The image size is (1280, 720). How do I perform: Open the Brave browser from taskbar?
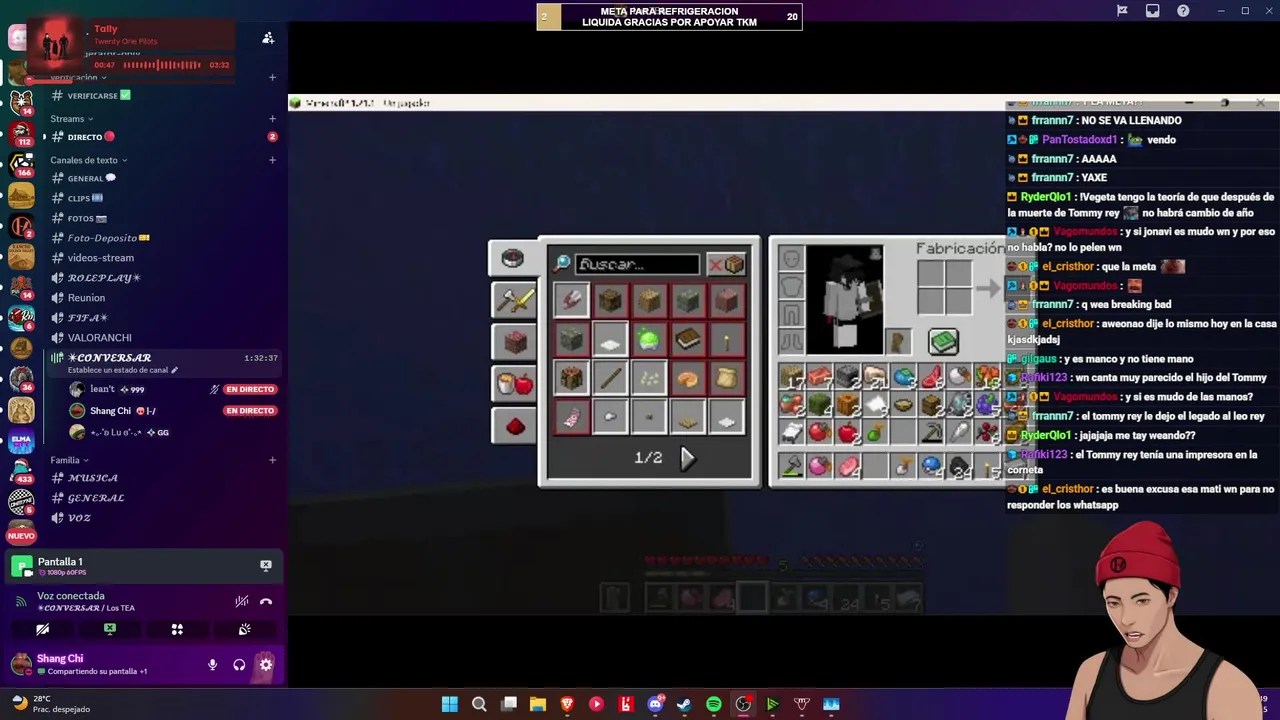click(567, 704)
